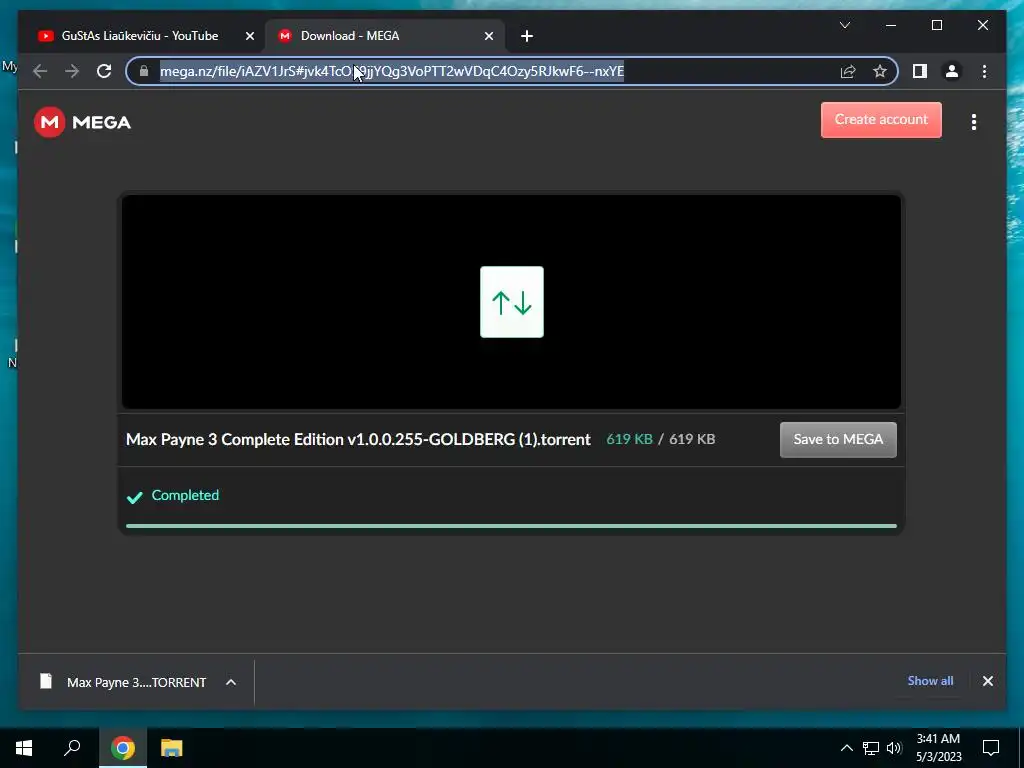Show all downloads
Screen dimensions: 1024x768
point(930,680)
